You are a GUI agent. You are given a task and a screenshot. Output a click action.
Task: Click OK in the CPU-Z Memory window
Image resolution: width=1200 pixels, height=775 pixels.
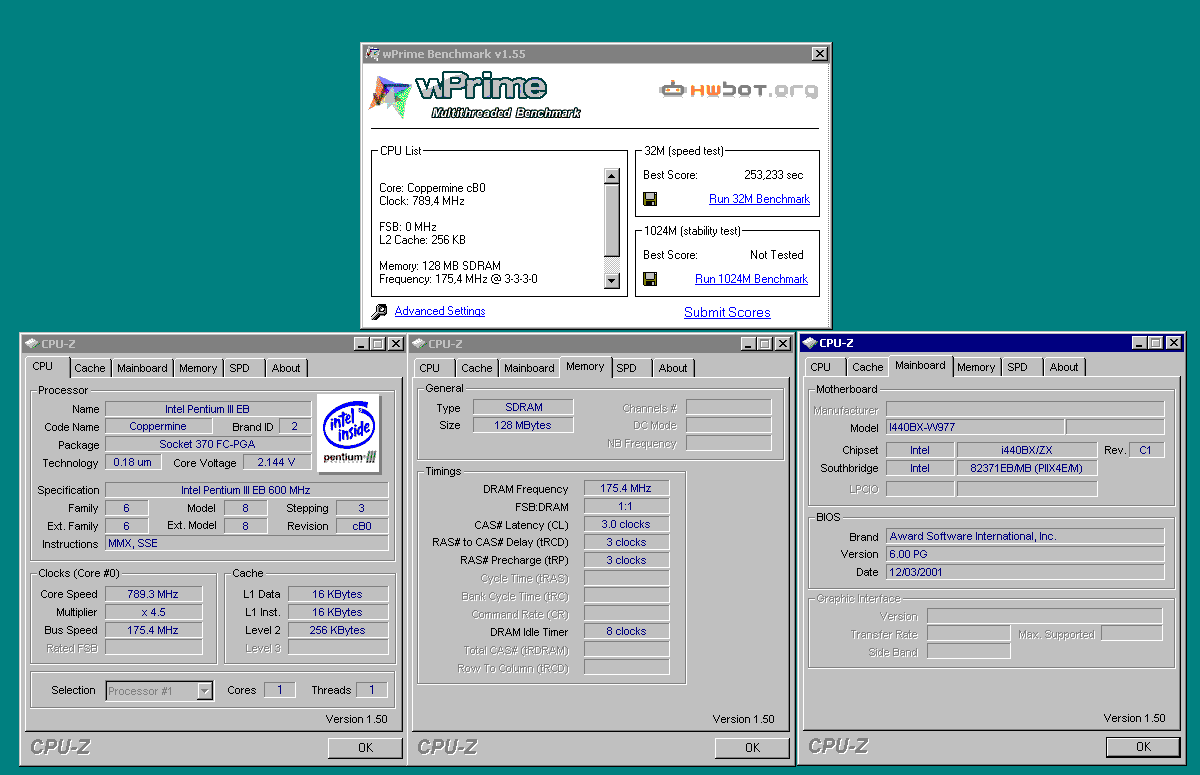click(x=752, y=747)
